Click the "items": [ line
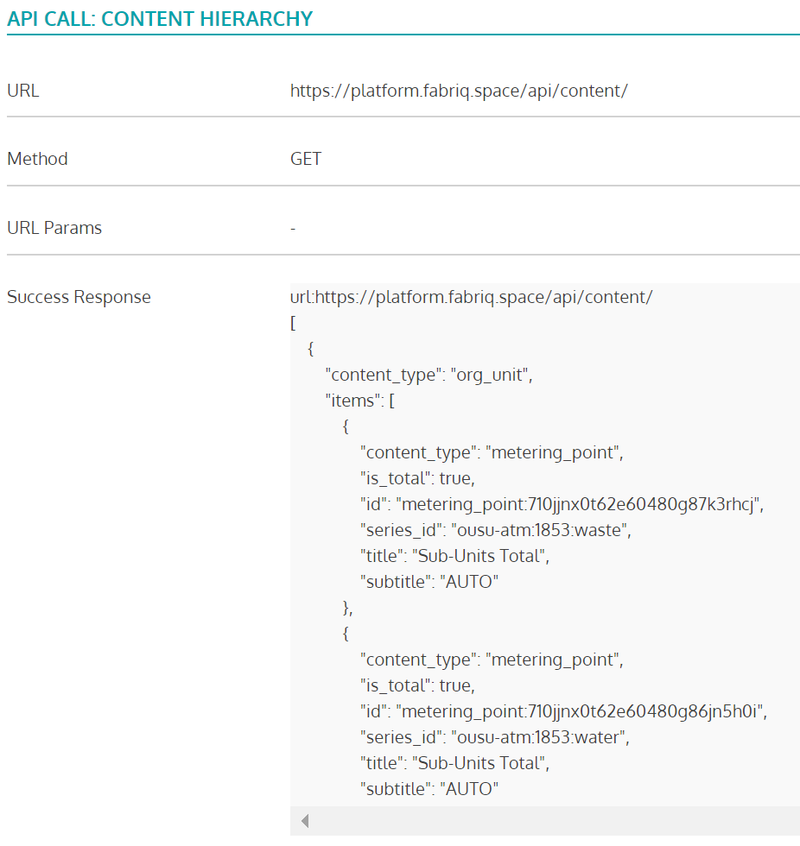Screen dimensions: 800x846 point(360,400)
